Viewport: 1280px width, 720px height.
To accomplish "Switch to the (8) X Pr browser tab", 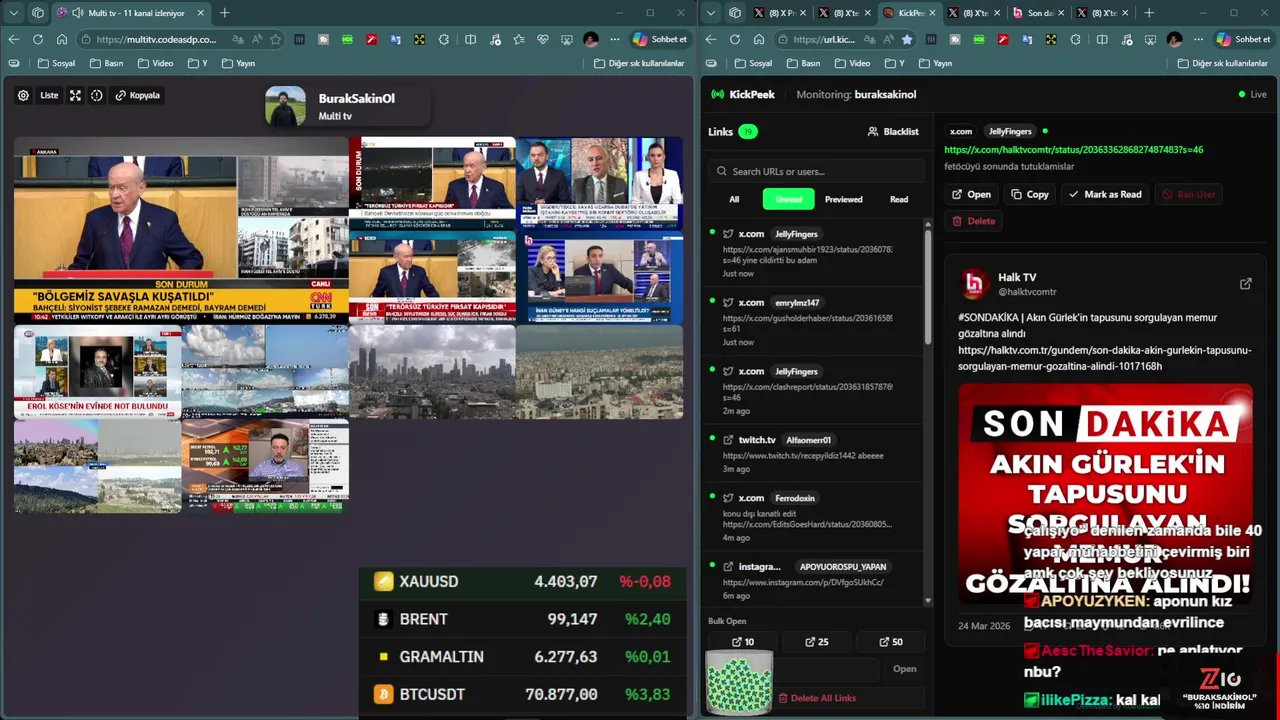I will pyautogui.click(x=780, y=13).
